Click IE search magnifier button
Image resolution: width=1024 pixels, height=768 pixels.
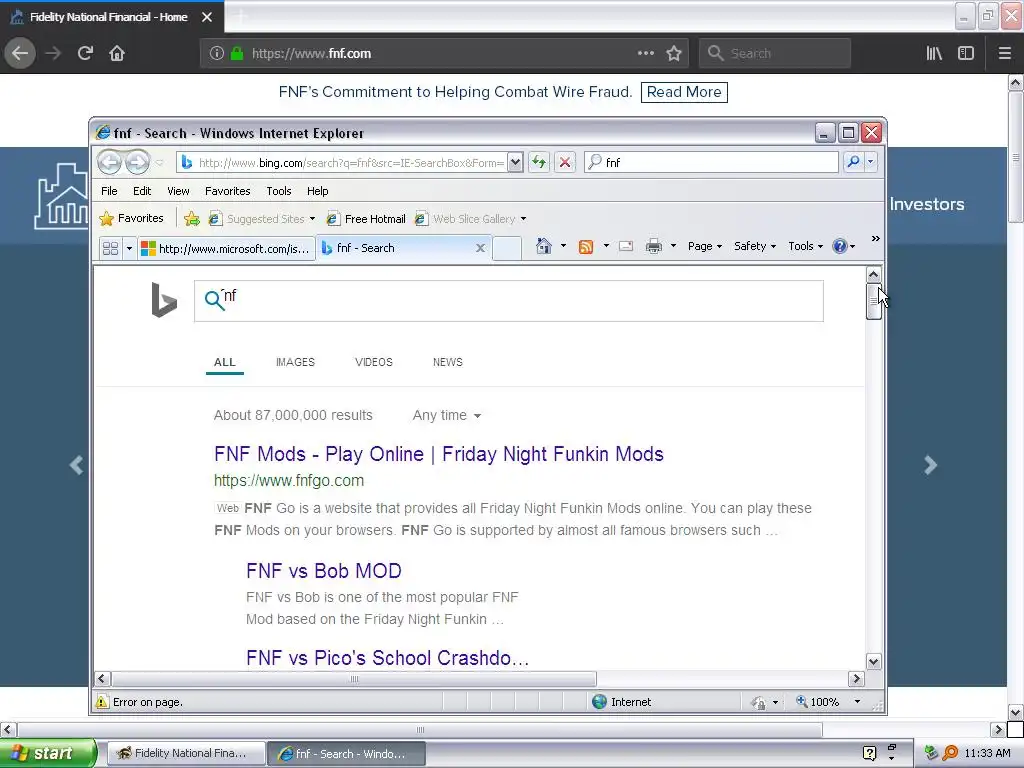(x=853, y=161)
